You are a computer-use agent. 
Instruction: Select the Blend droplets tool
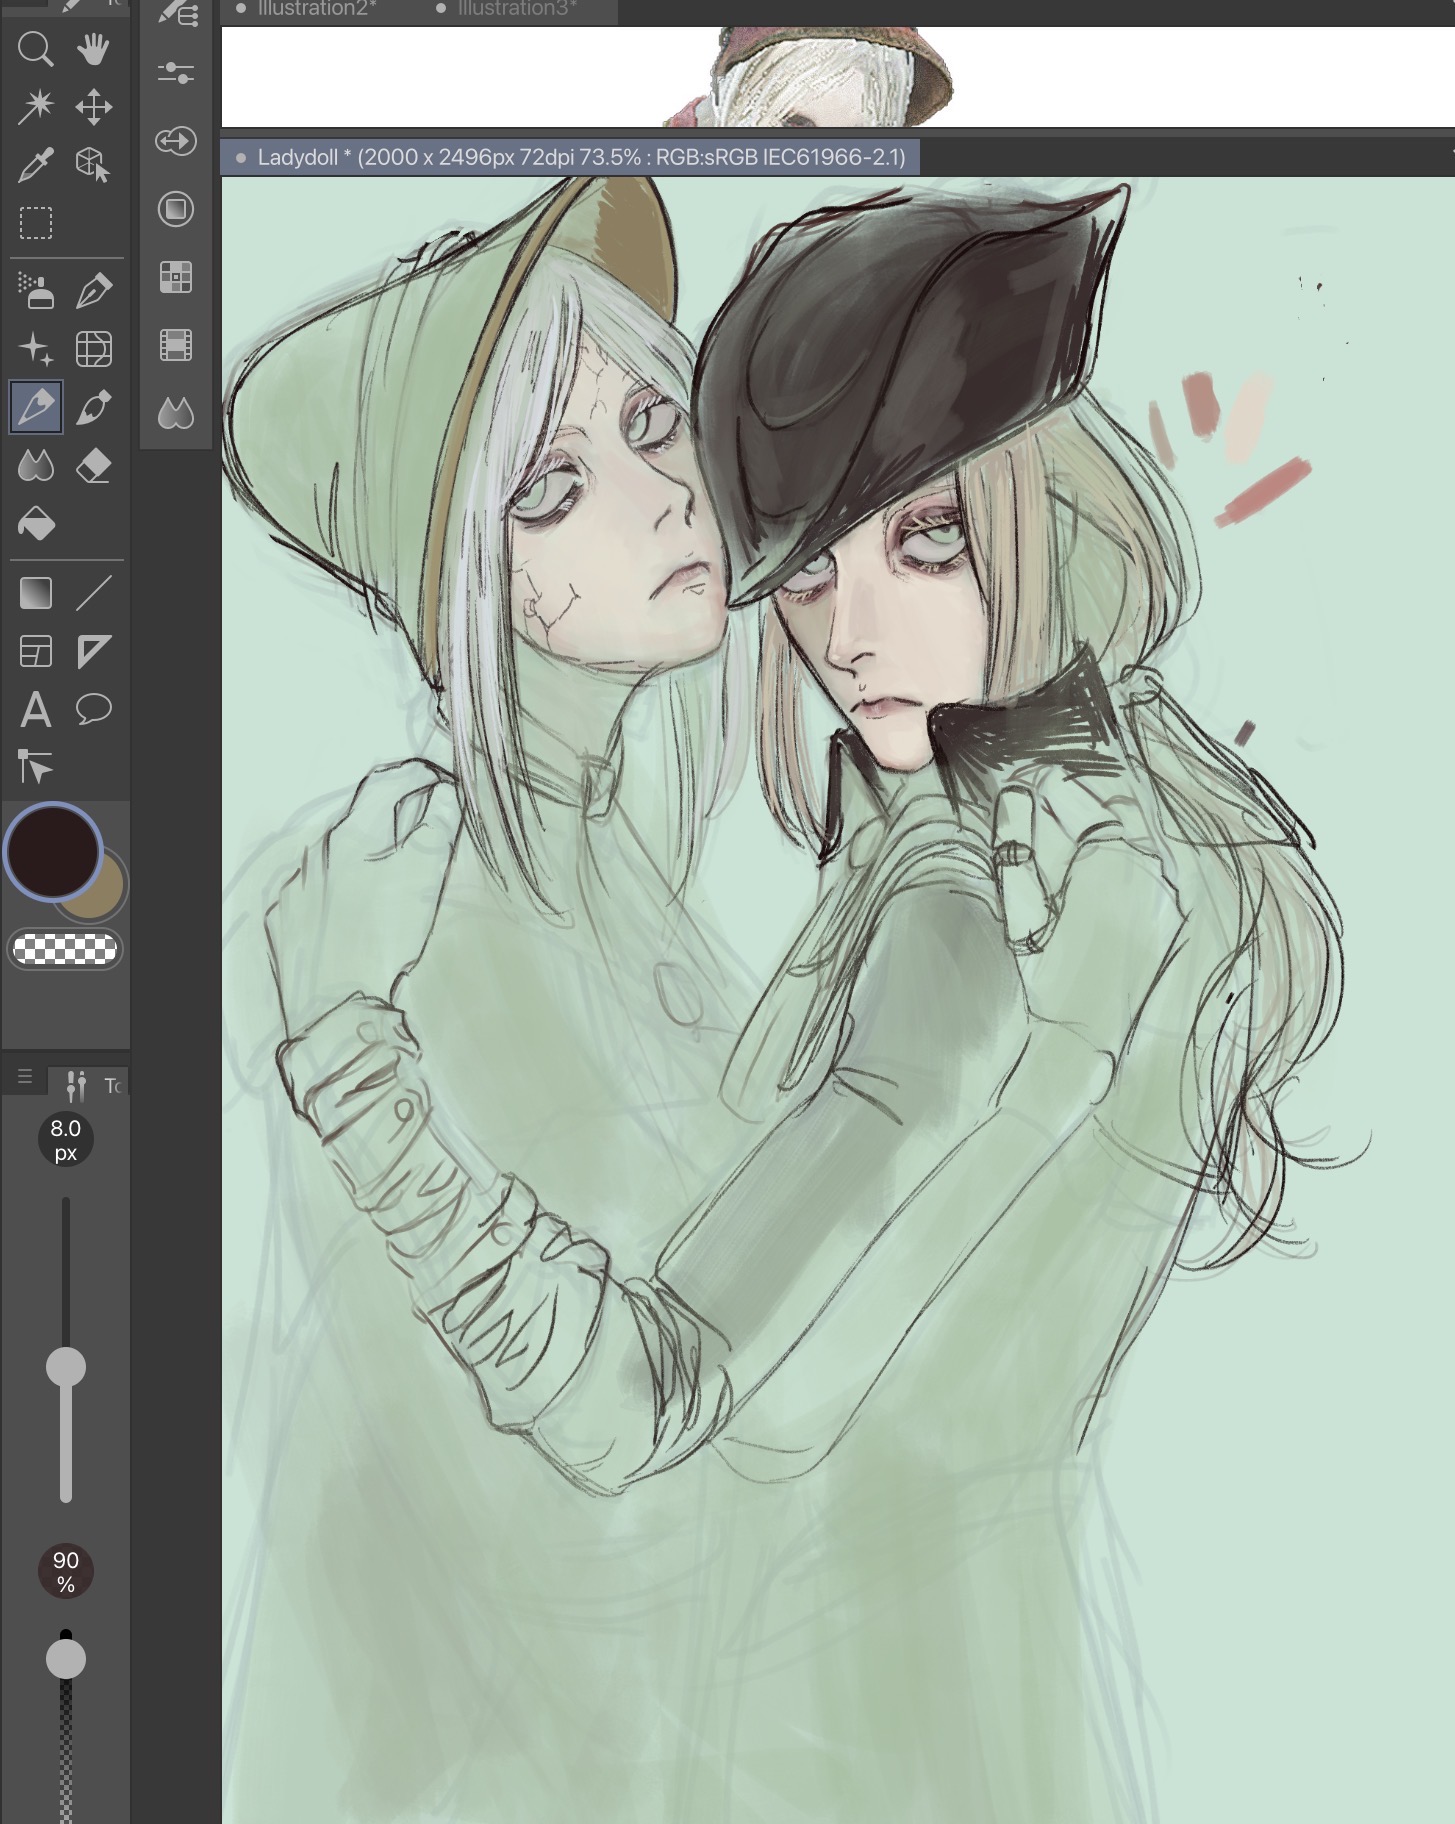click(36, 465)
